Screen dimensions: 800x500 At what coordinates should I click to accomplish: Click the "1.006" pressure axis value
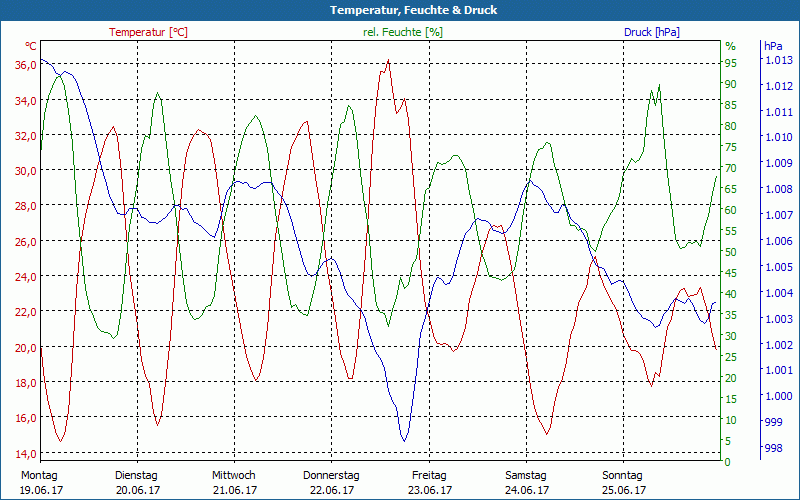tap(779, 241)
